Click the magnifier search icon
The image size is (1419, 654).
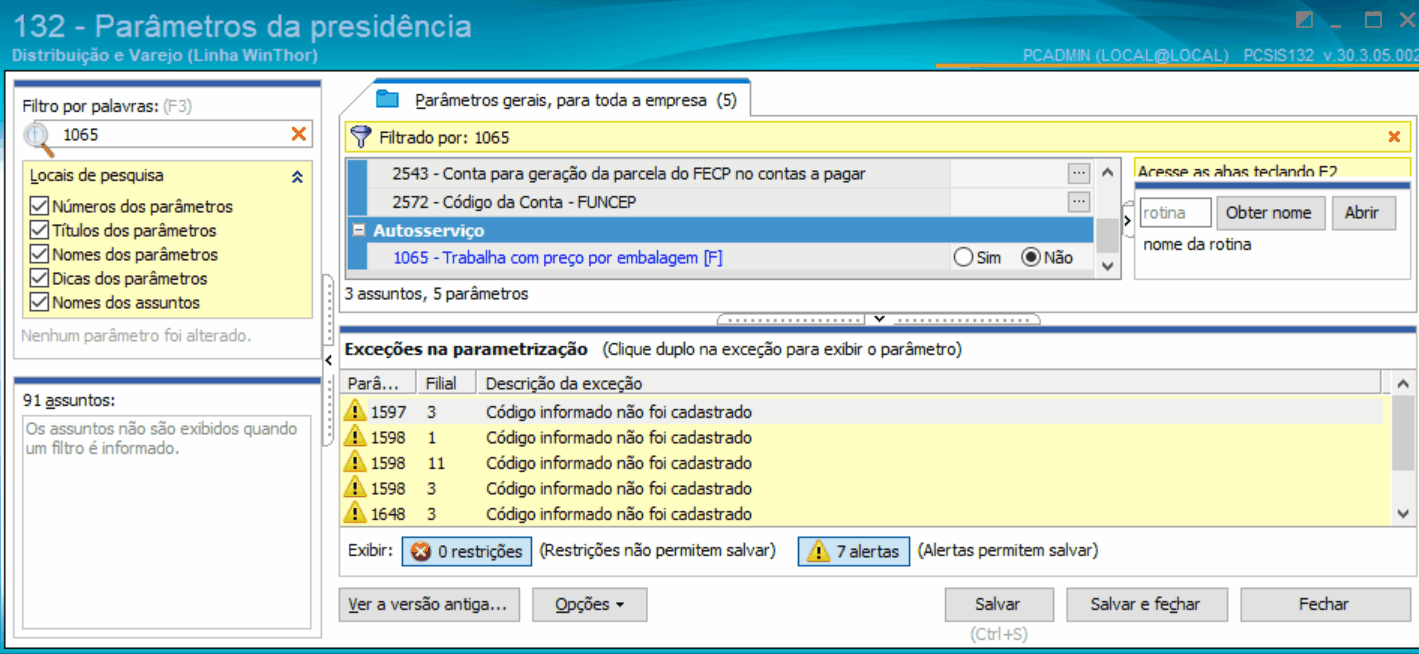pos(40,139)
